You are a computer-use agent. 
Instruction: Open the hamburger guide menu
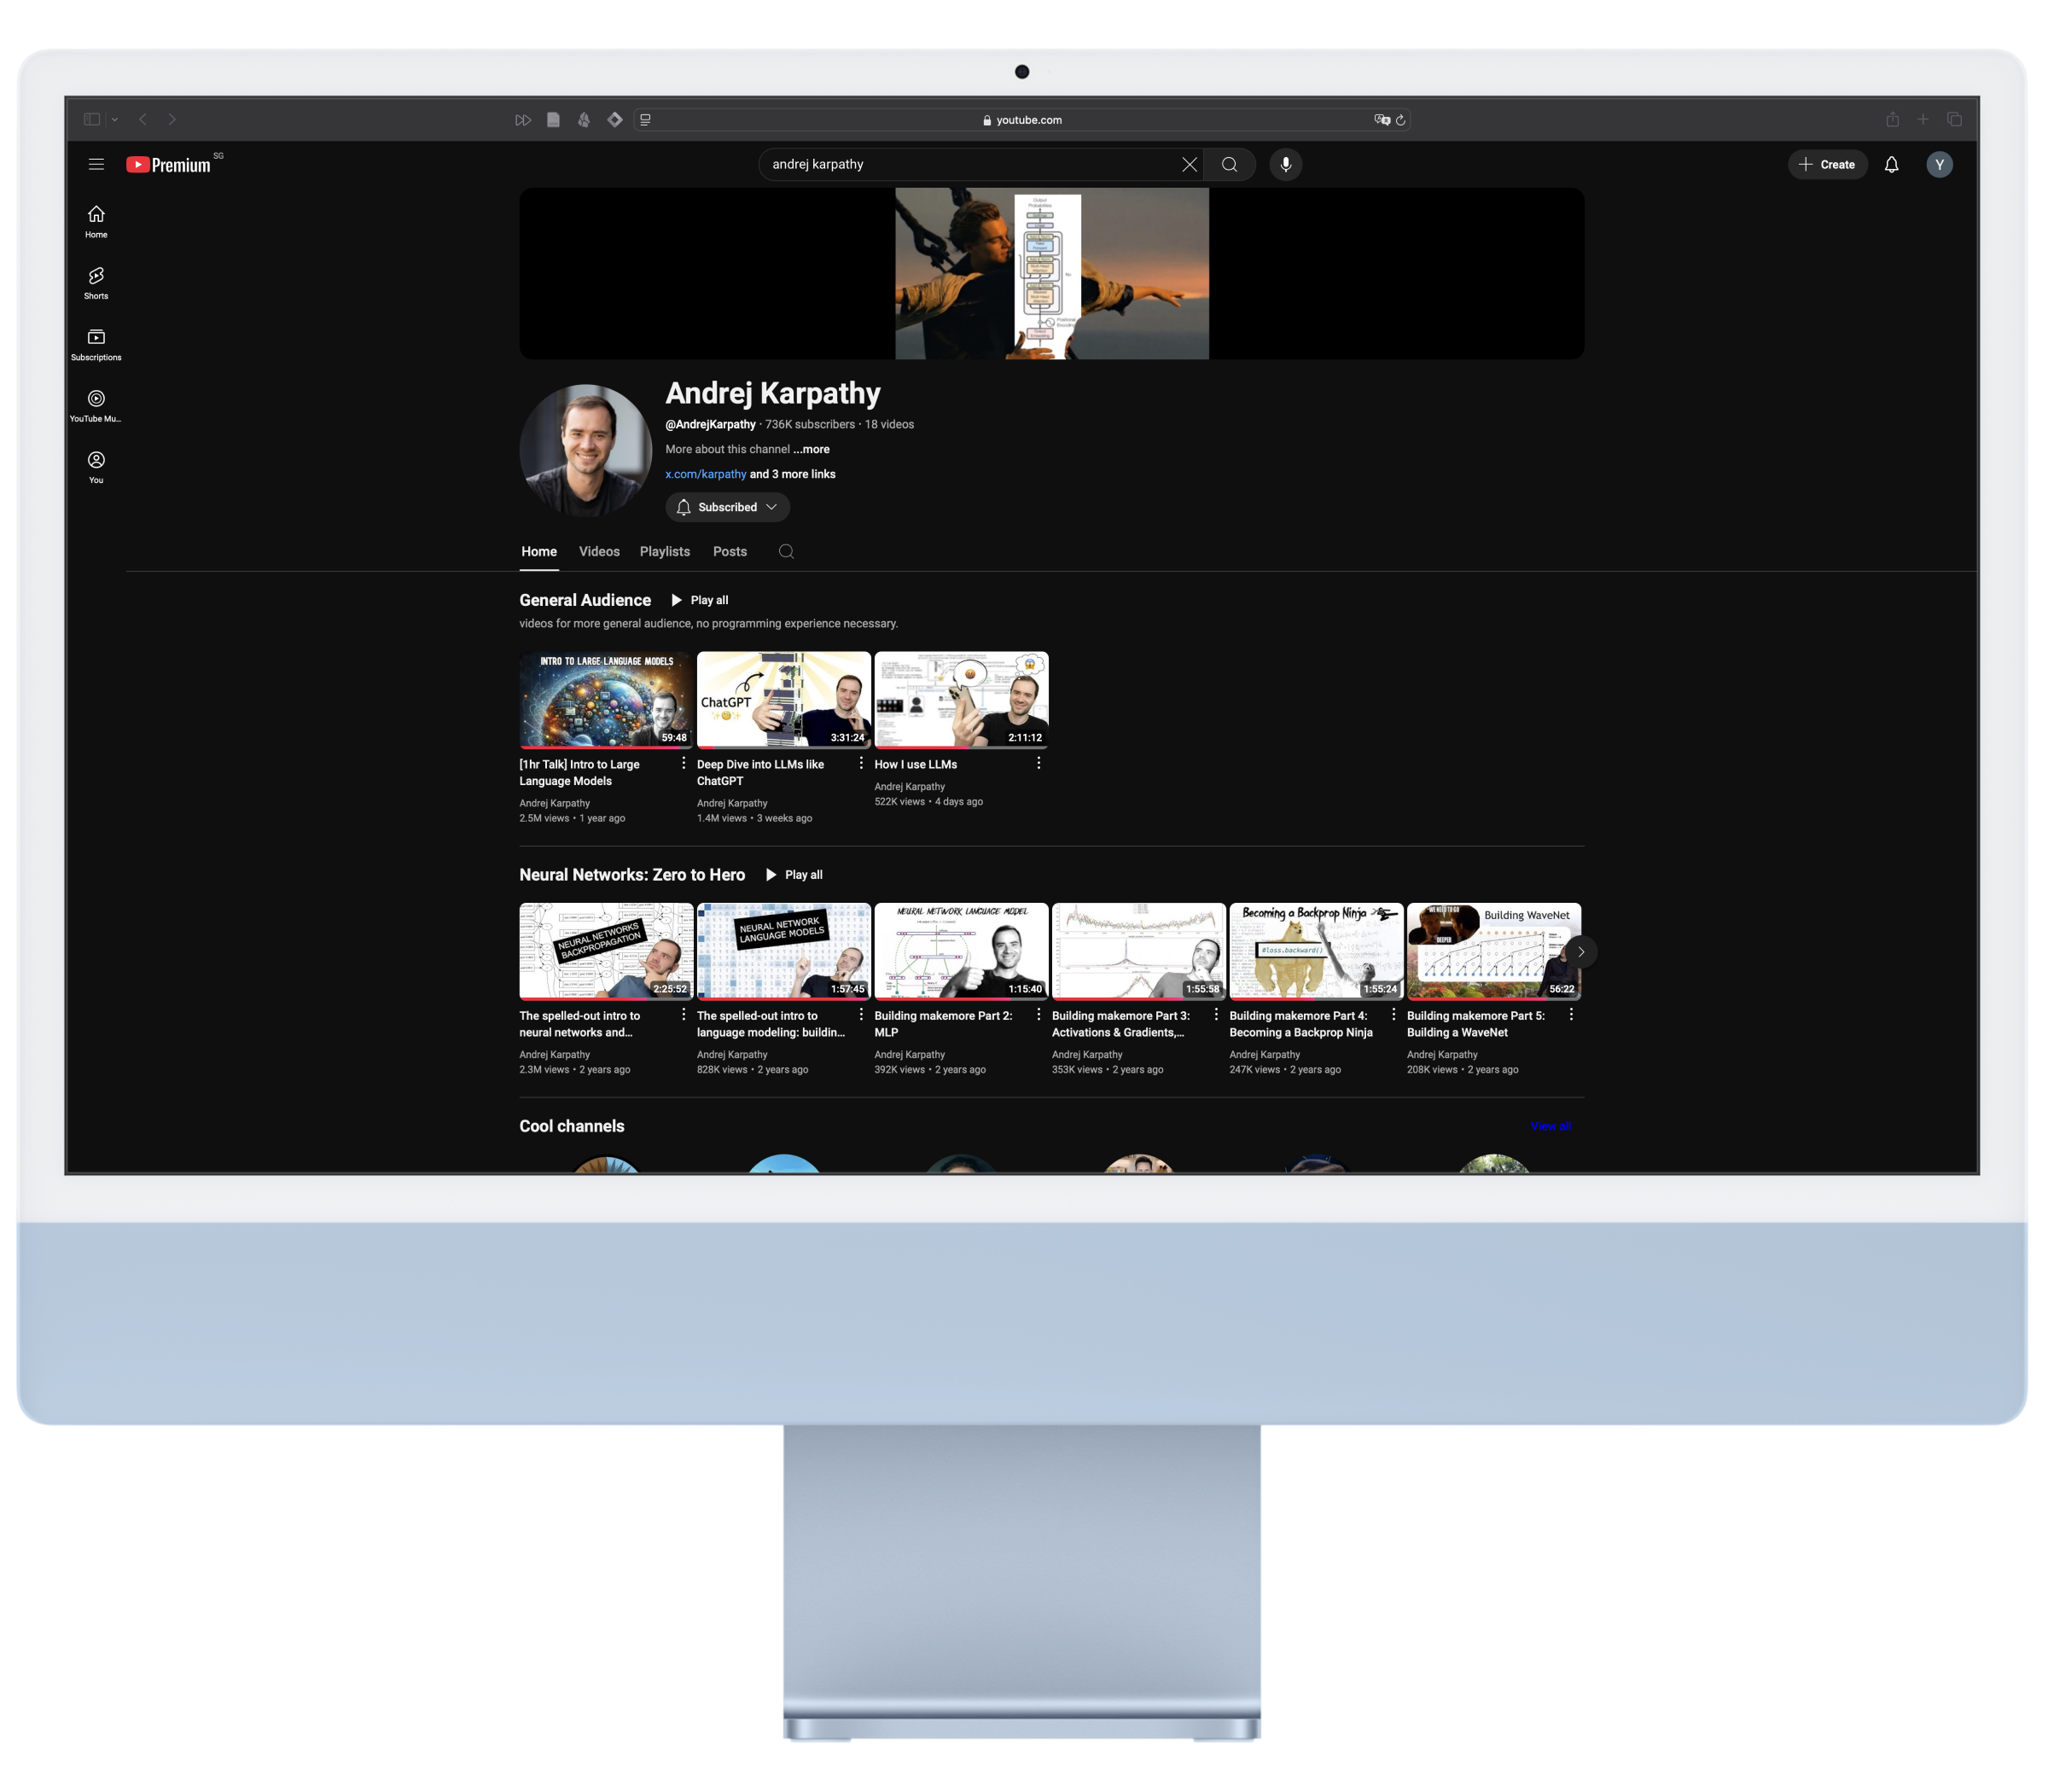(96, 164)
